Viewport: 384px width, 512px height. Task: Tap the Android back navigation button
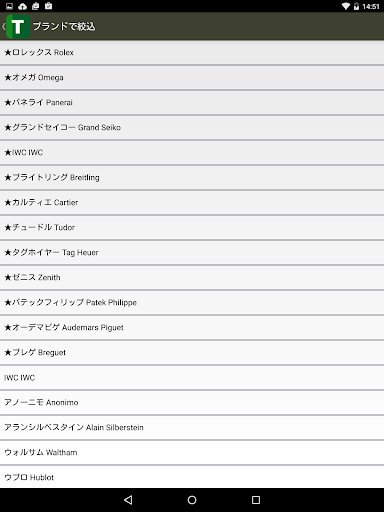(128, 500)
